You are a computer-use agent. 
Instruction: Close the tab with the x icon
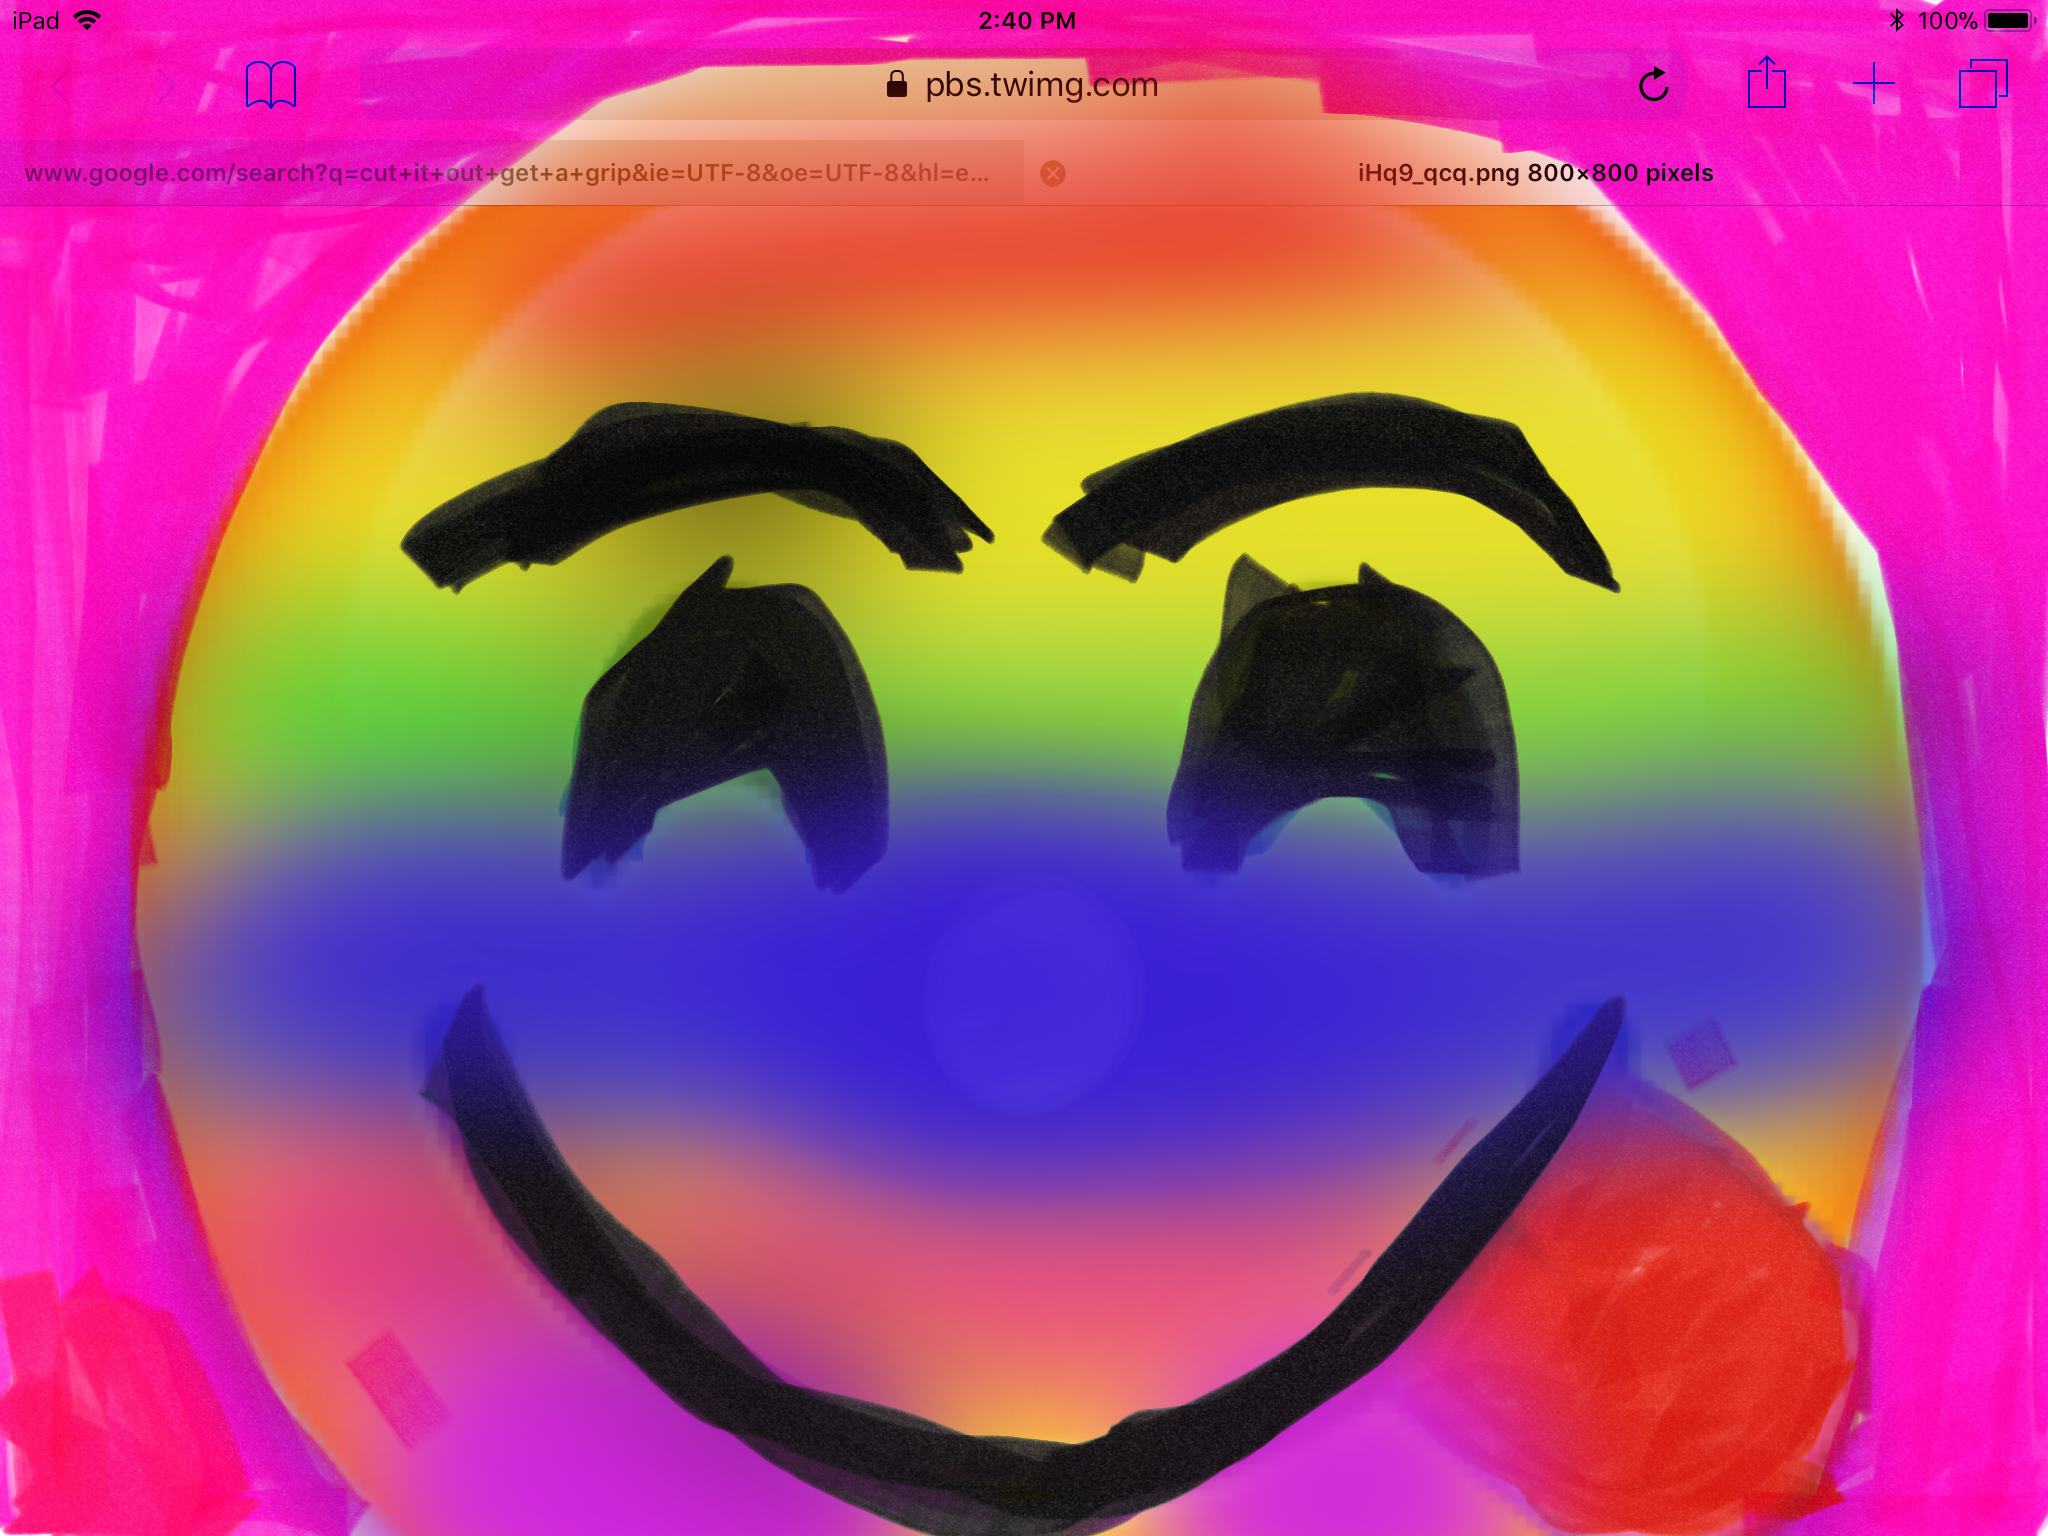pyautogui.click(x=1053, y=174)
